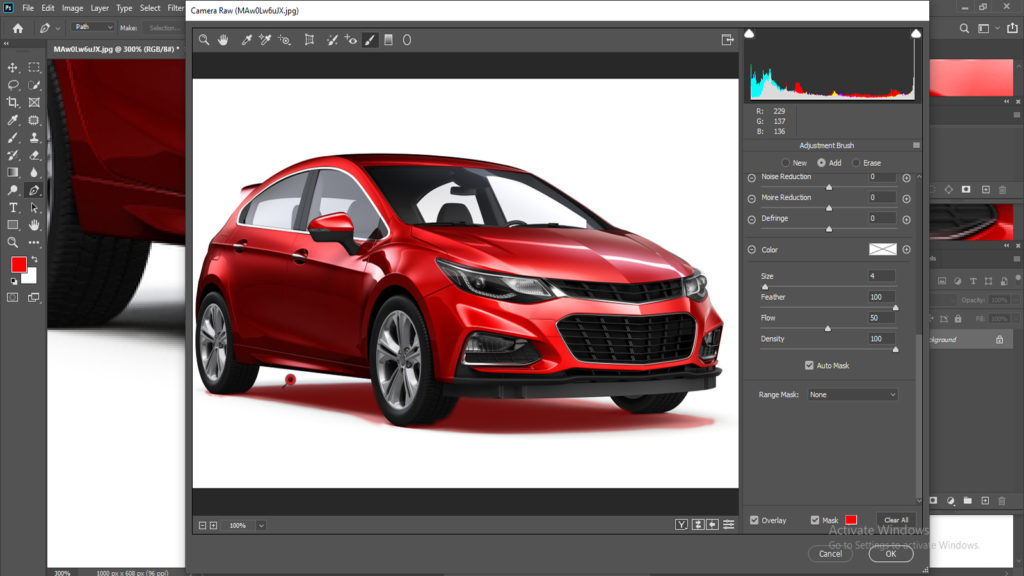1024x576 pixels.
Task: Select Color Sampler tool in Camera Raw
Action: pos(265,40)
